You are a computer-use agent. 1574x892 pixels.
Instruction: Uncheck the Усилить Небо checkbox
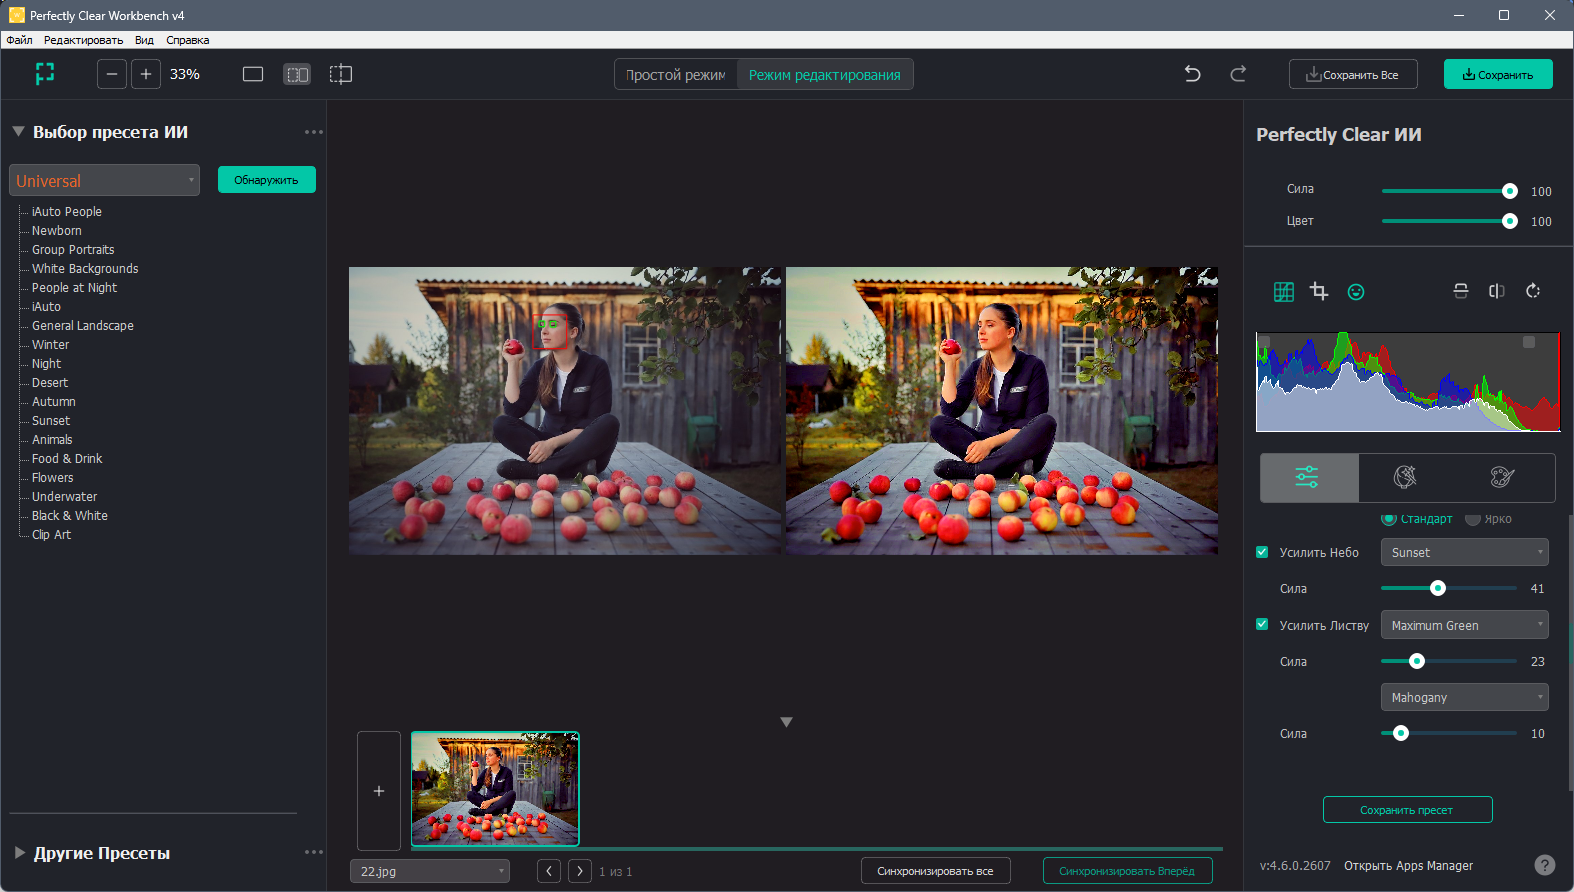[1262, 552]
